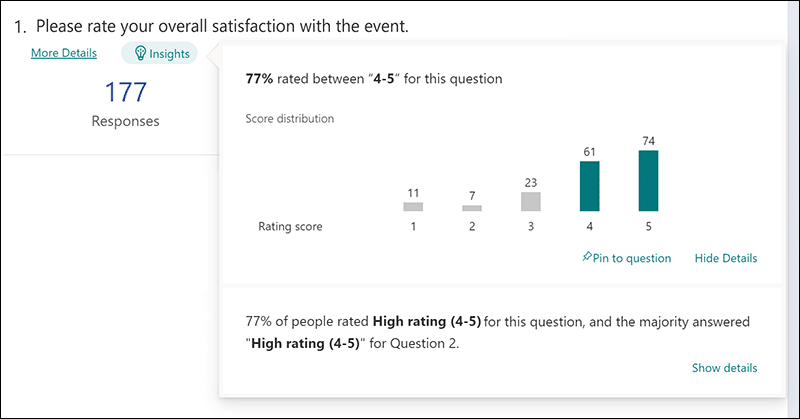This screenshot has height=419, width=800.
Task: Click the value label 23 above the bar
Action: tap(531, 183)
